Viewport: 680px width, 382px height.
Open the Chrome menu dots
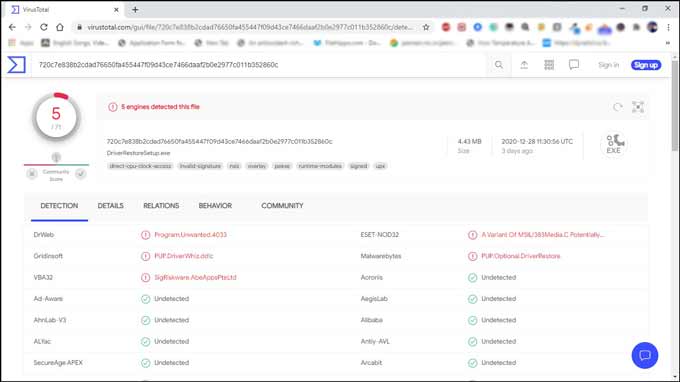point(668,27)
